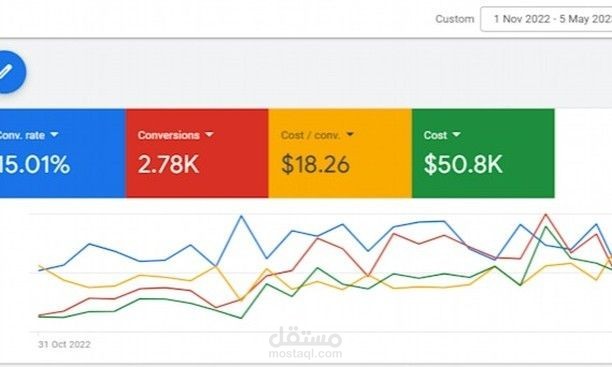This screenshot has height=367, width=612.
Task: Click the $50.8K cost value
Action: (x=463, y=164)
